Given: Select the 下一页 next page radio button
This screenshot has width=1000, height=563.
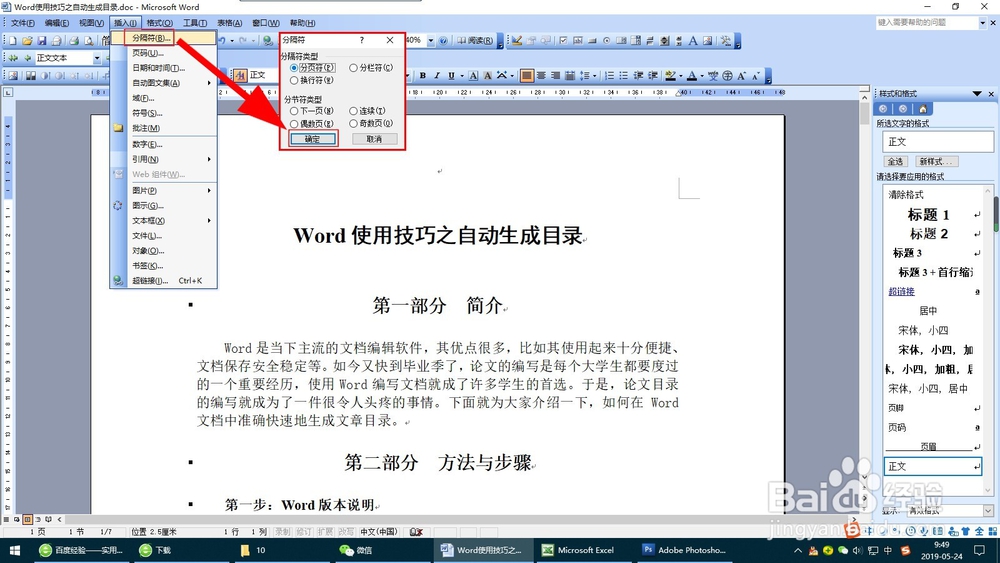Looking at the screenshot, I should pos(294,111).
